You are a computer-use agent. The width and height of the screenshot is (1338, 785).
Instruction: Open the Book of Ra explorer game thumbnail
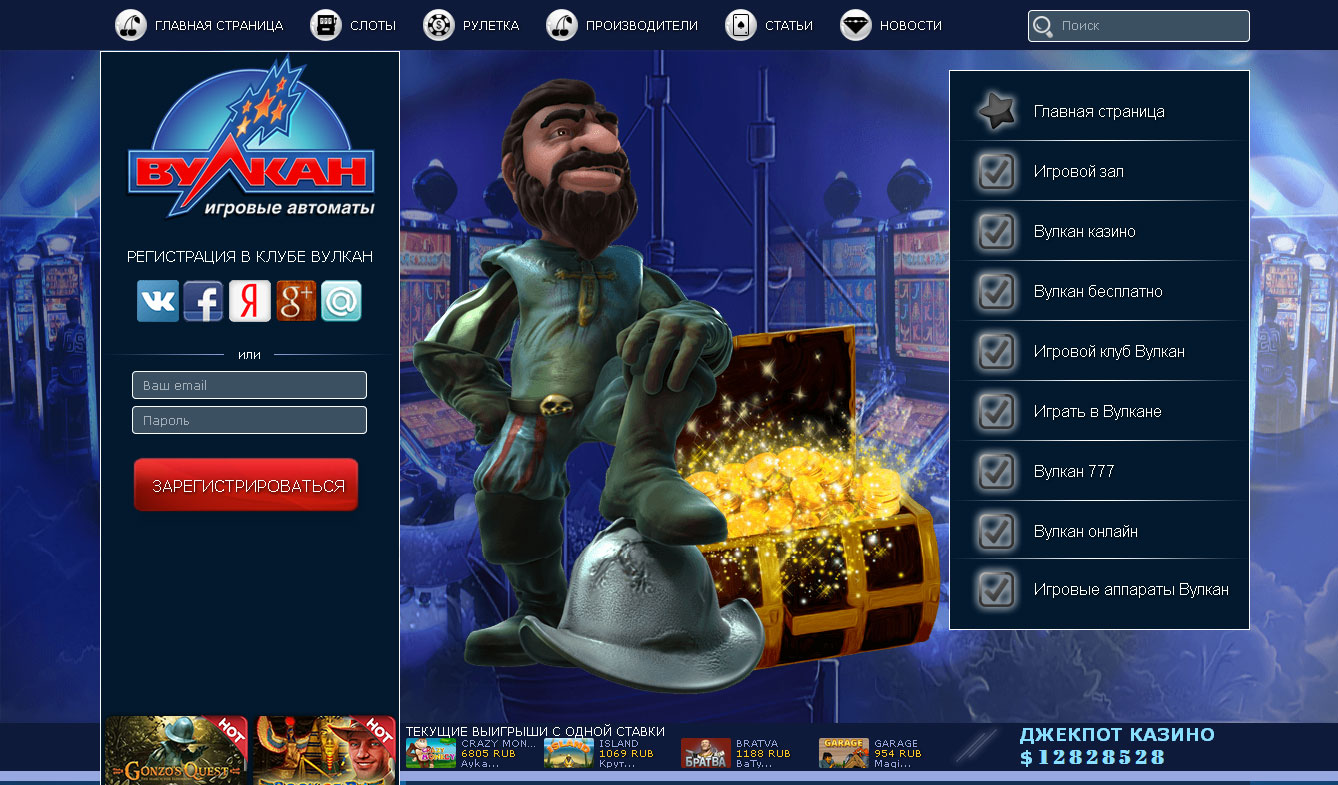click(x=324, y=750)
